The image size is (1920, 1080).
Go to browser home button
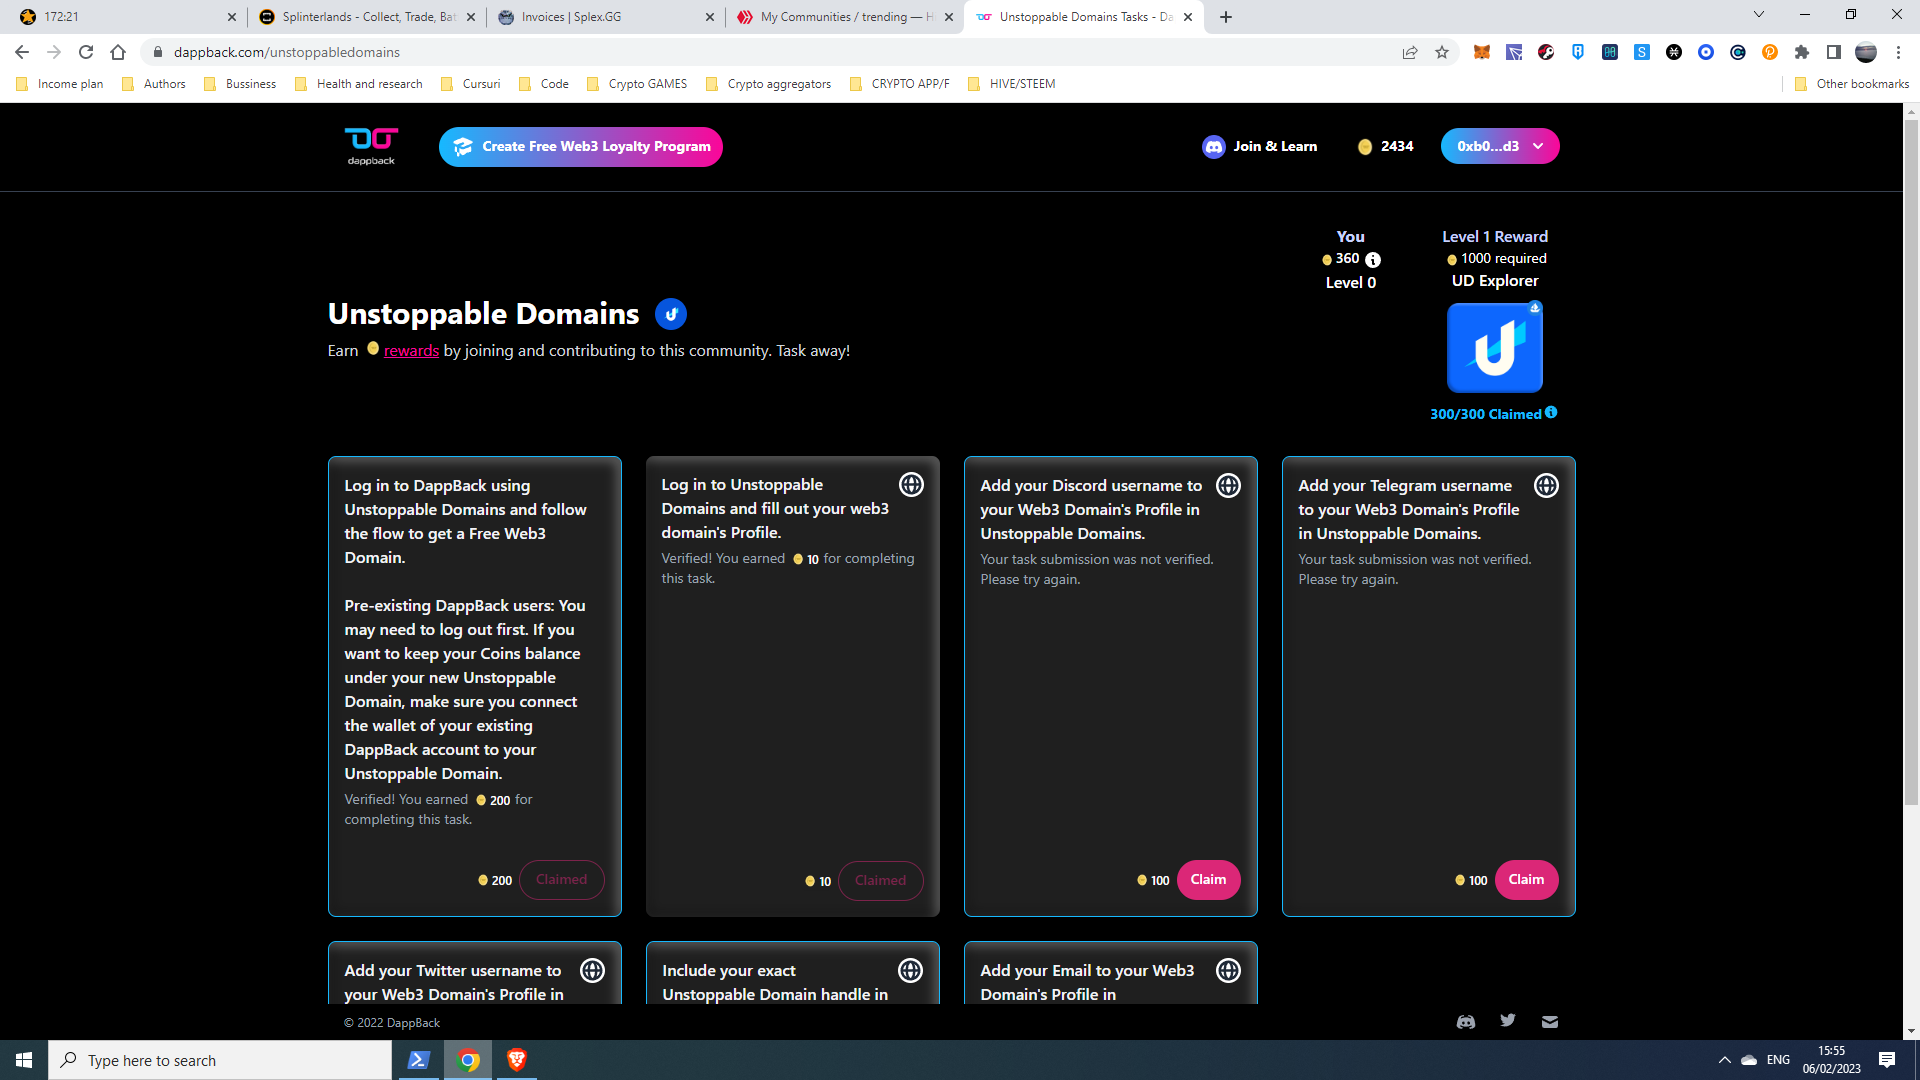[x=118, y=52]
